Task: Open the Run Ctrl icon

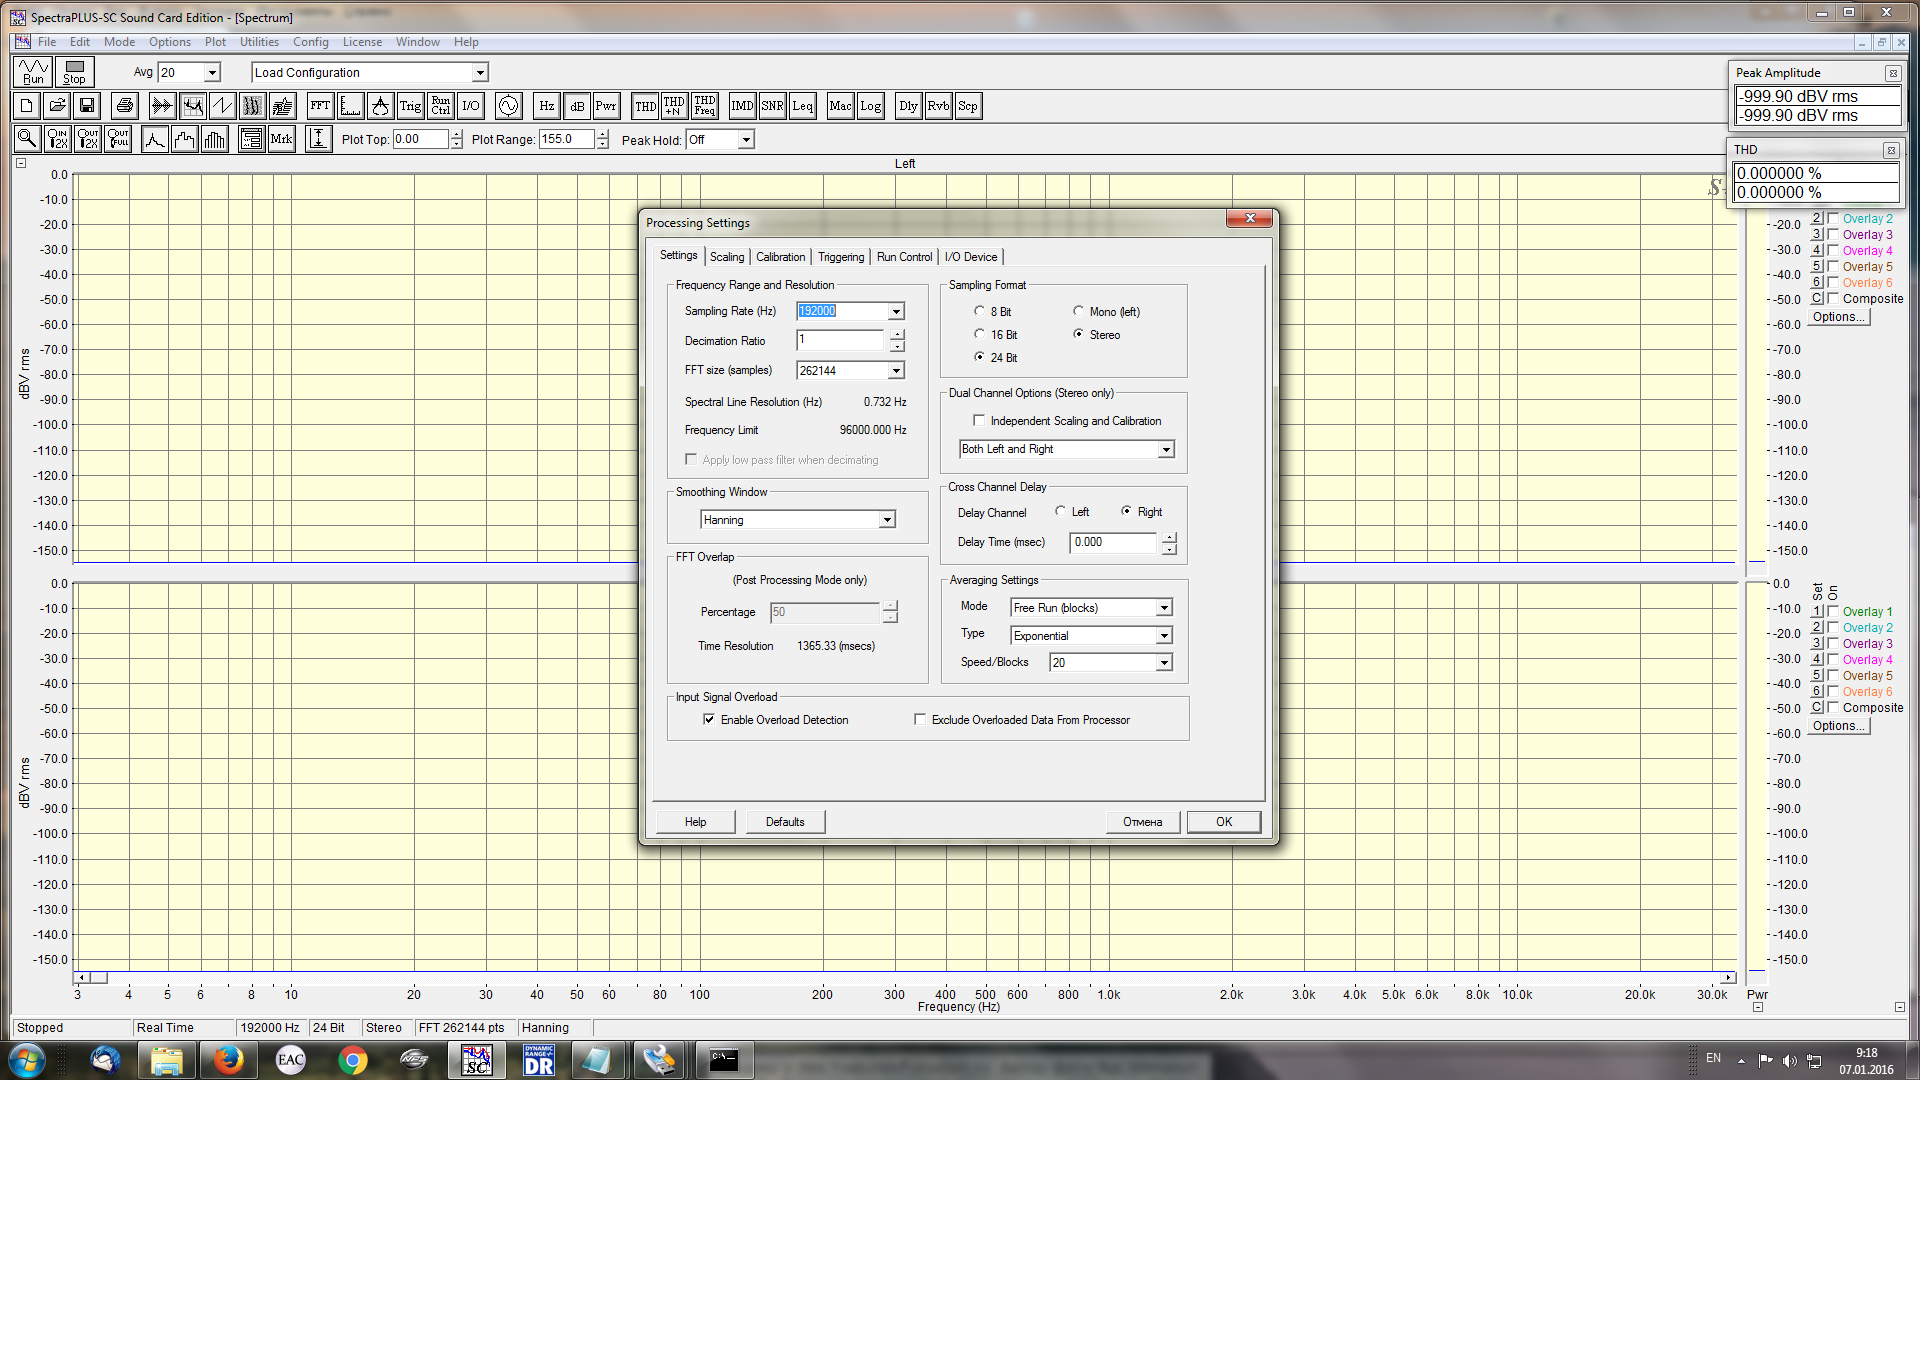Action: [x=441, y=106]
